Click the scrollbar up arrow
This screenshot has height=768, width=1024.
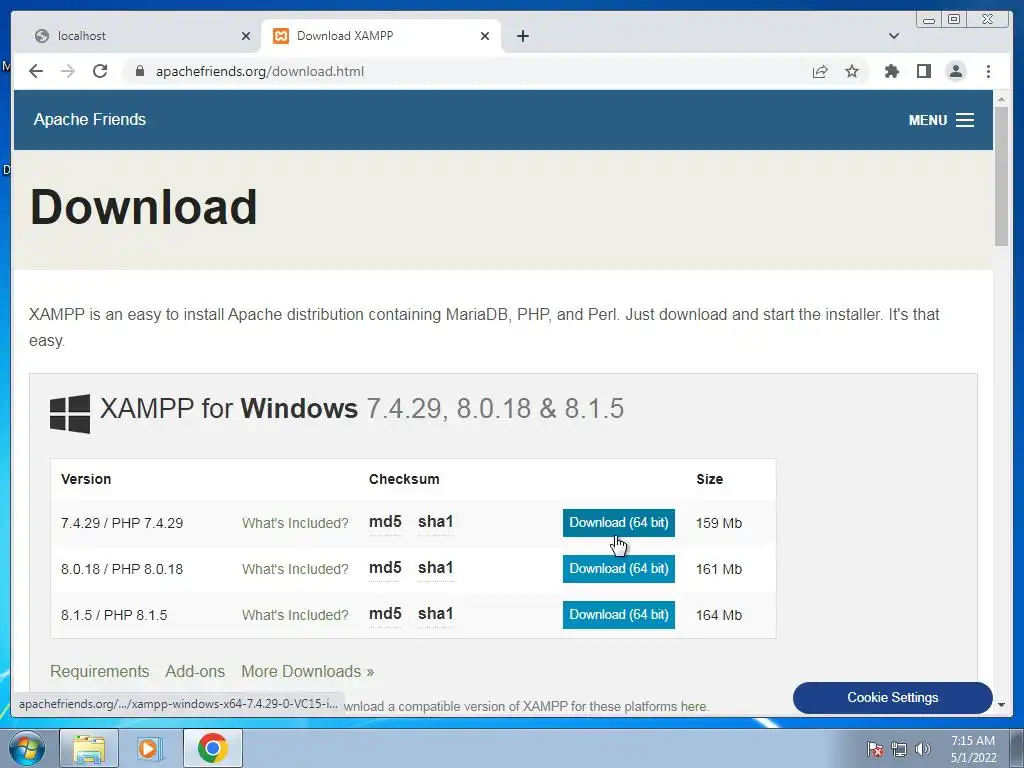[1001, 99]
